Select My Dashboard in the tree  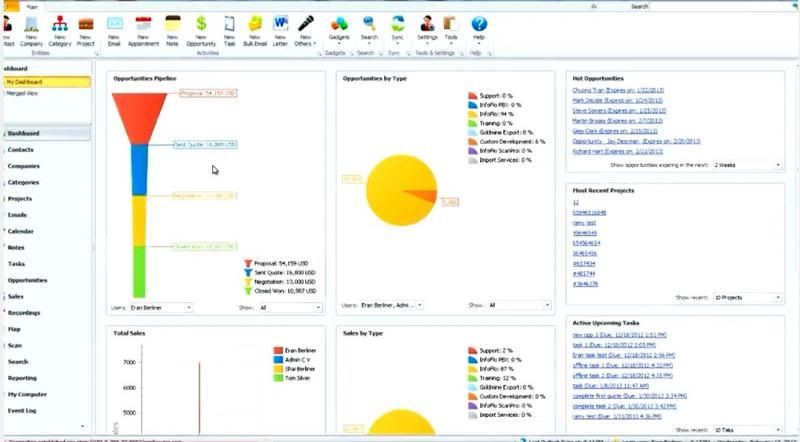[x=47, y=82]
